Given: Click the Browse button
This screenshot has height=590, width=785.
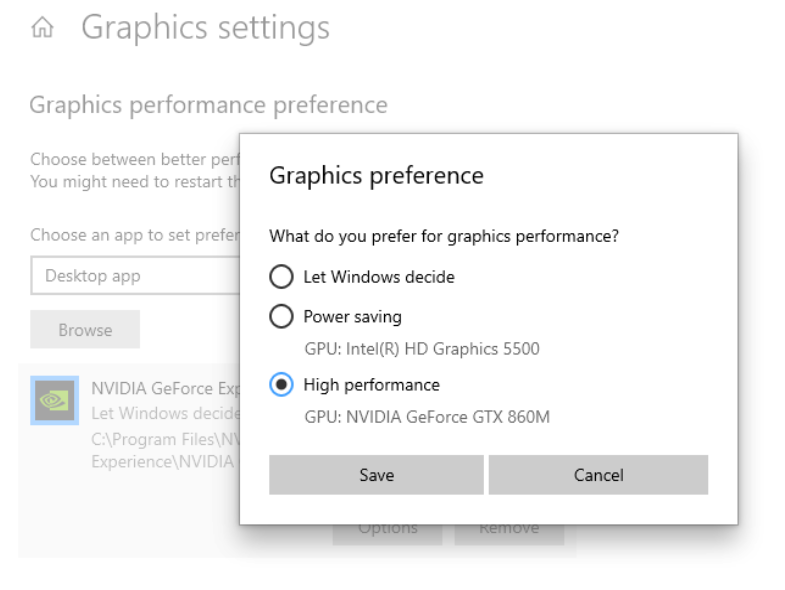Looking at the screenshot, I should tap(85, 330).
